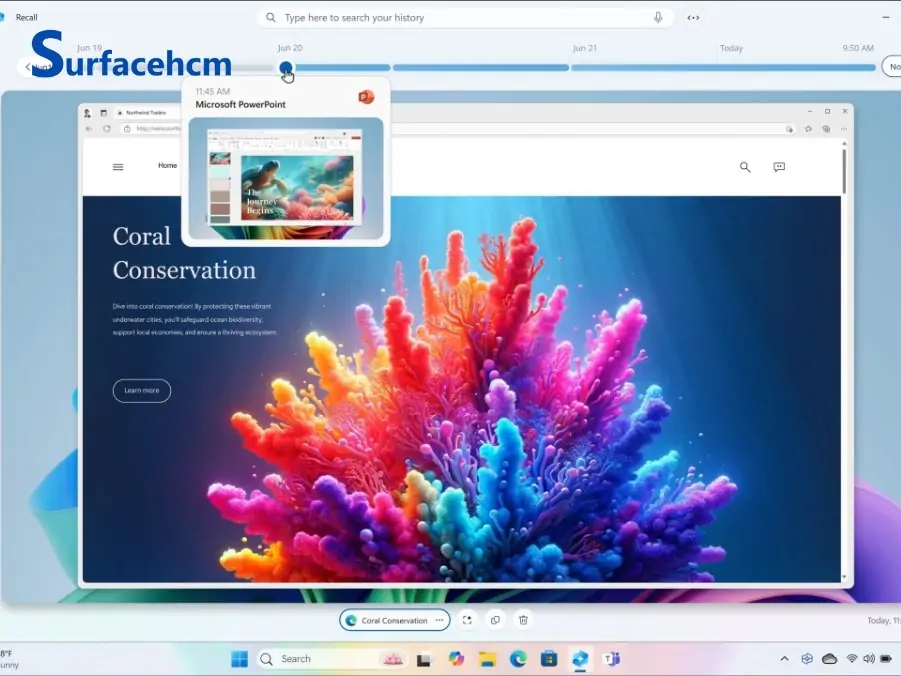Click the microphone icon in search bar

[x=658, y=18]
